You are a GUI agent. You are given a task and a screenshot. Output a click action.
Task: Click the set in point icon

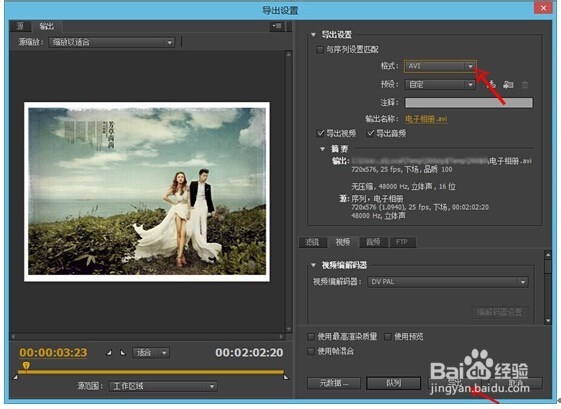click(x=109, y=353)
